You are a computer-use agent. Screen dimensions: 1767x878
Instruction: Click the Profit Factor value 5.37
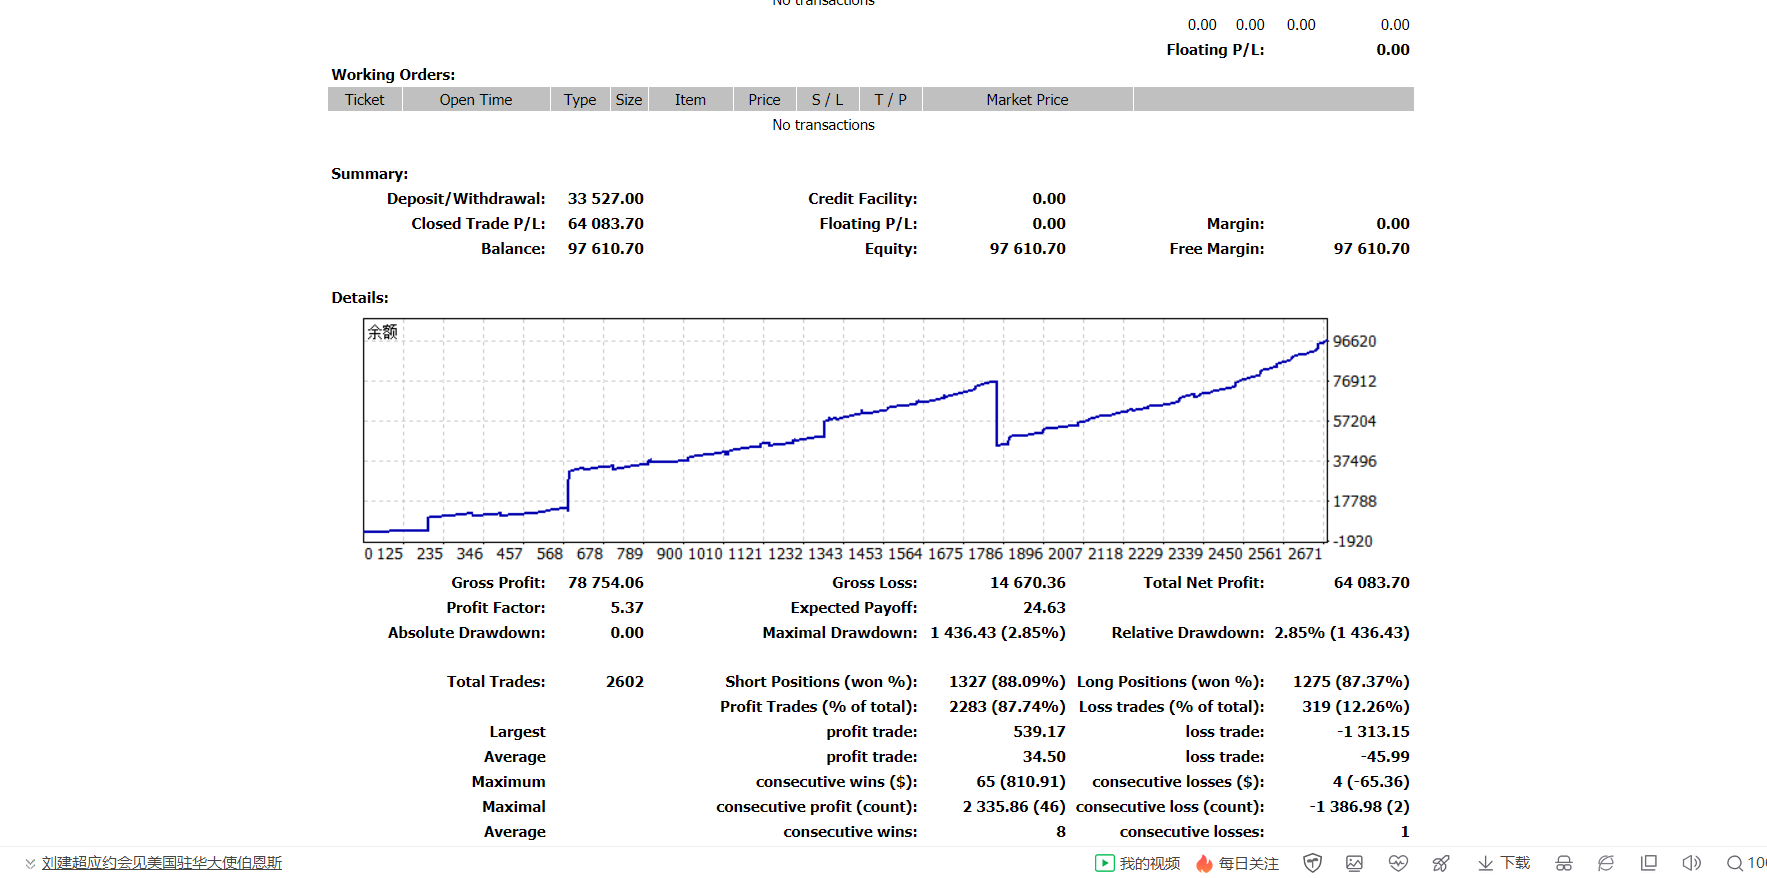coord(627,608)
